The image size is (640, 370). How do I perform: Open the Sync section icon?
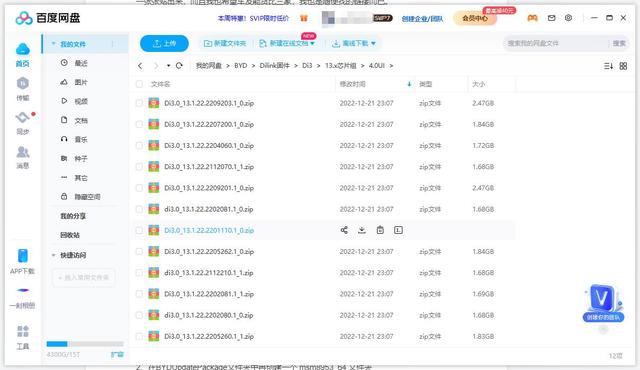pyautogui.click(x=22, y=117)
